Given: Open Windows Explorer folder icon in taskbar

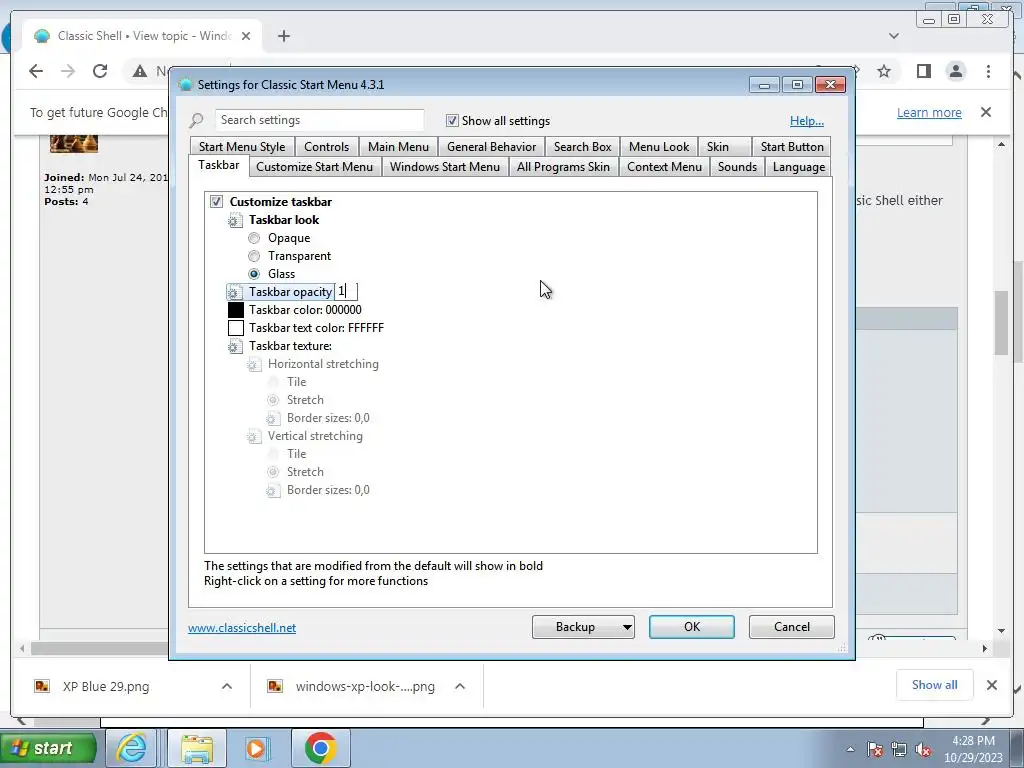Looking at the screenshot, I should tap(197, 748).
